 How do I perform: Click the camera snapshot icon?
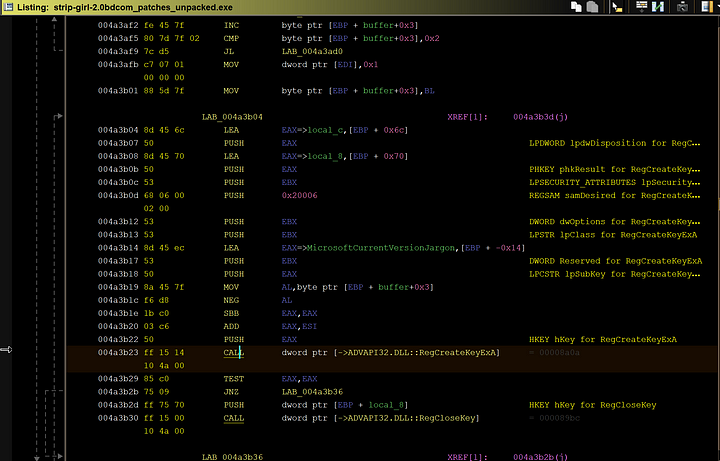coord(682,7)
